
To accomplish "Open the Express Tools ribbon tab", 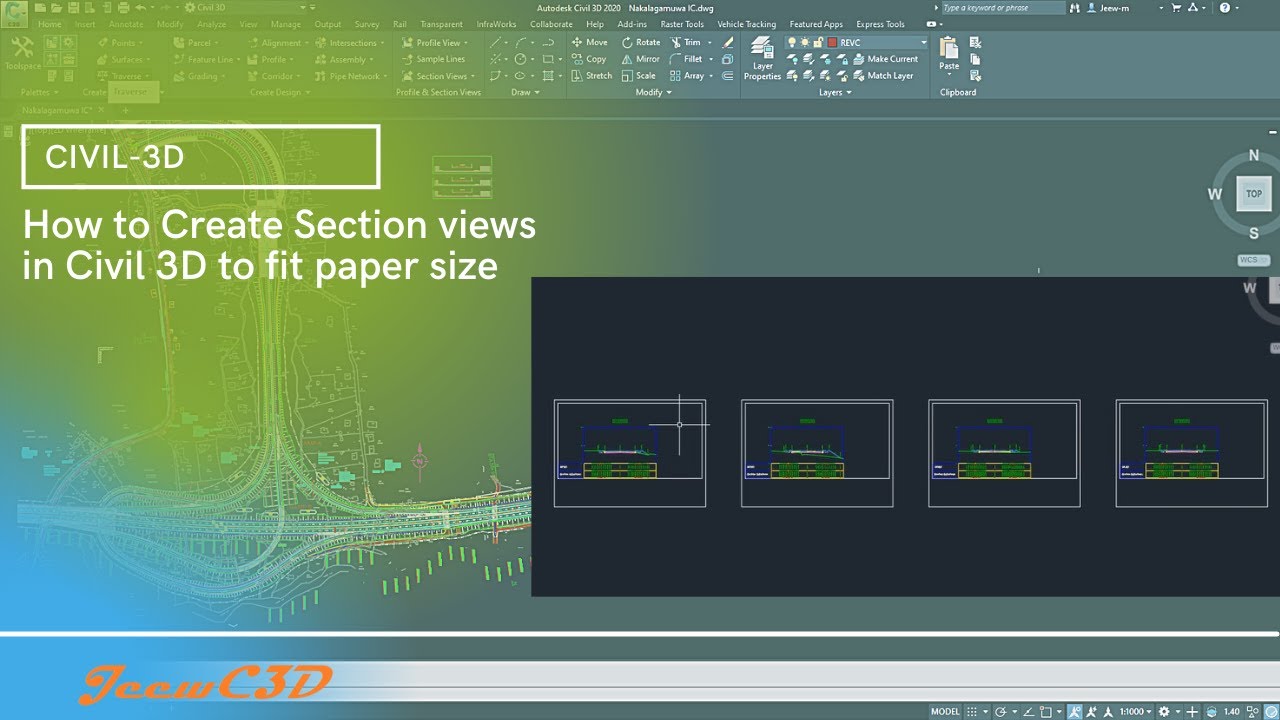I will click(880, 24).
